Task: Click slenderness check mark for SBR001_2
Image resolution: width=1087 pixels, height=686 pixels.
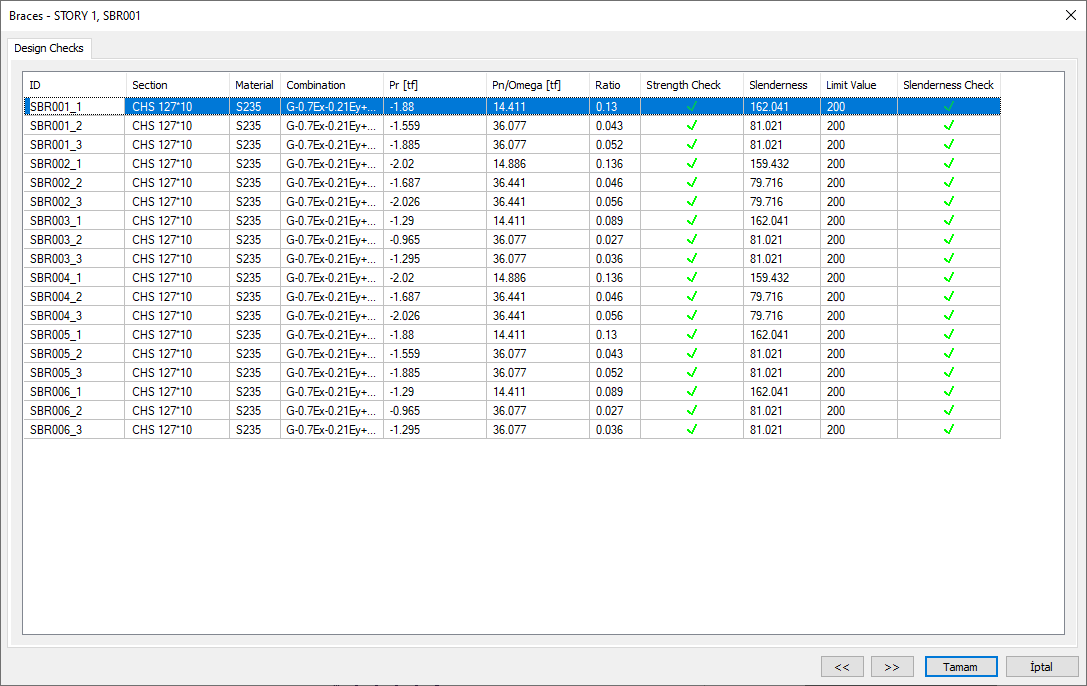Action: click(x=948, y=125)
